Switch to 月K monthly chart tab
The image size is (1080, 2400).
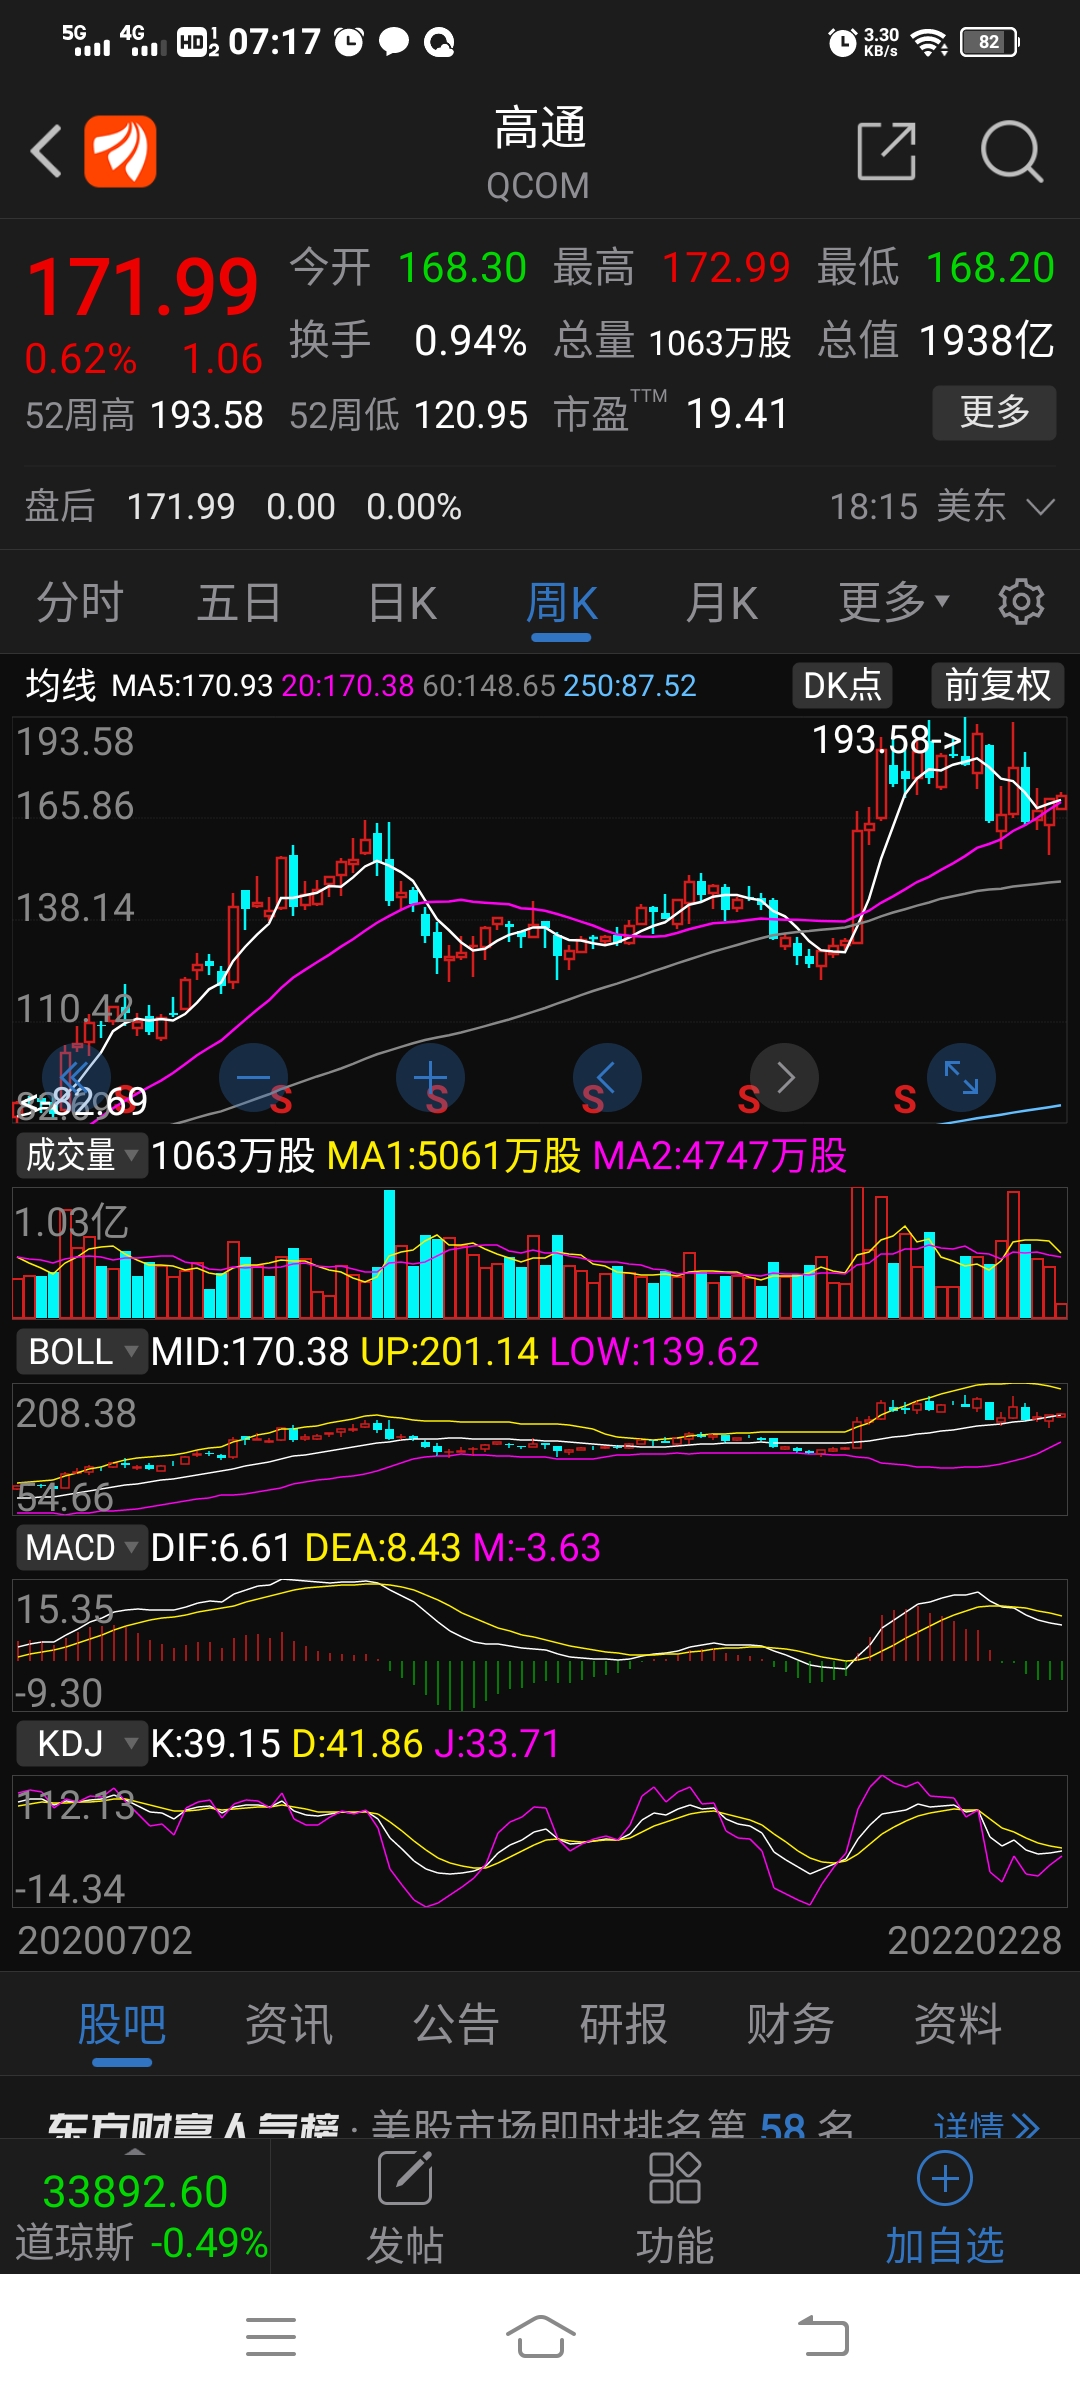722,602
